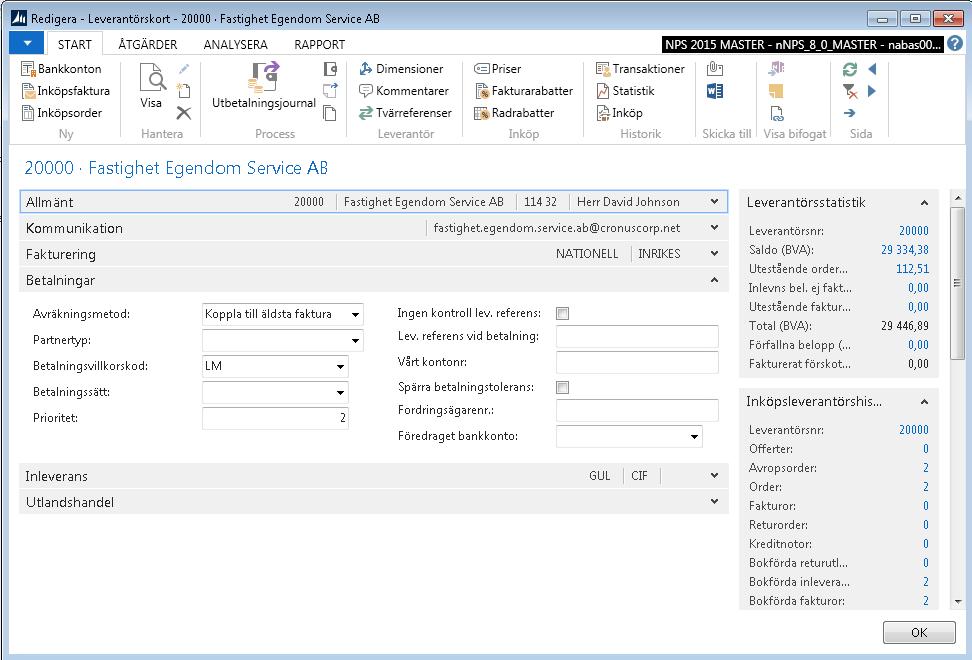Open Kommentarer for the vendor
This screenshot has width=972, height=660.
pos(404,91)
